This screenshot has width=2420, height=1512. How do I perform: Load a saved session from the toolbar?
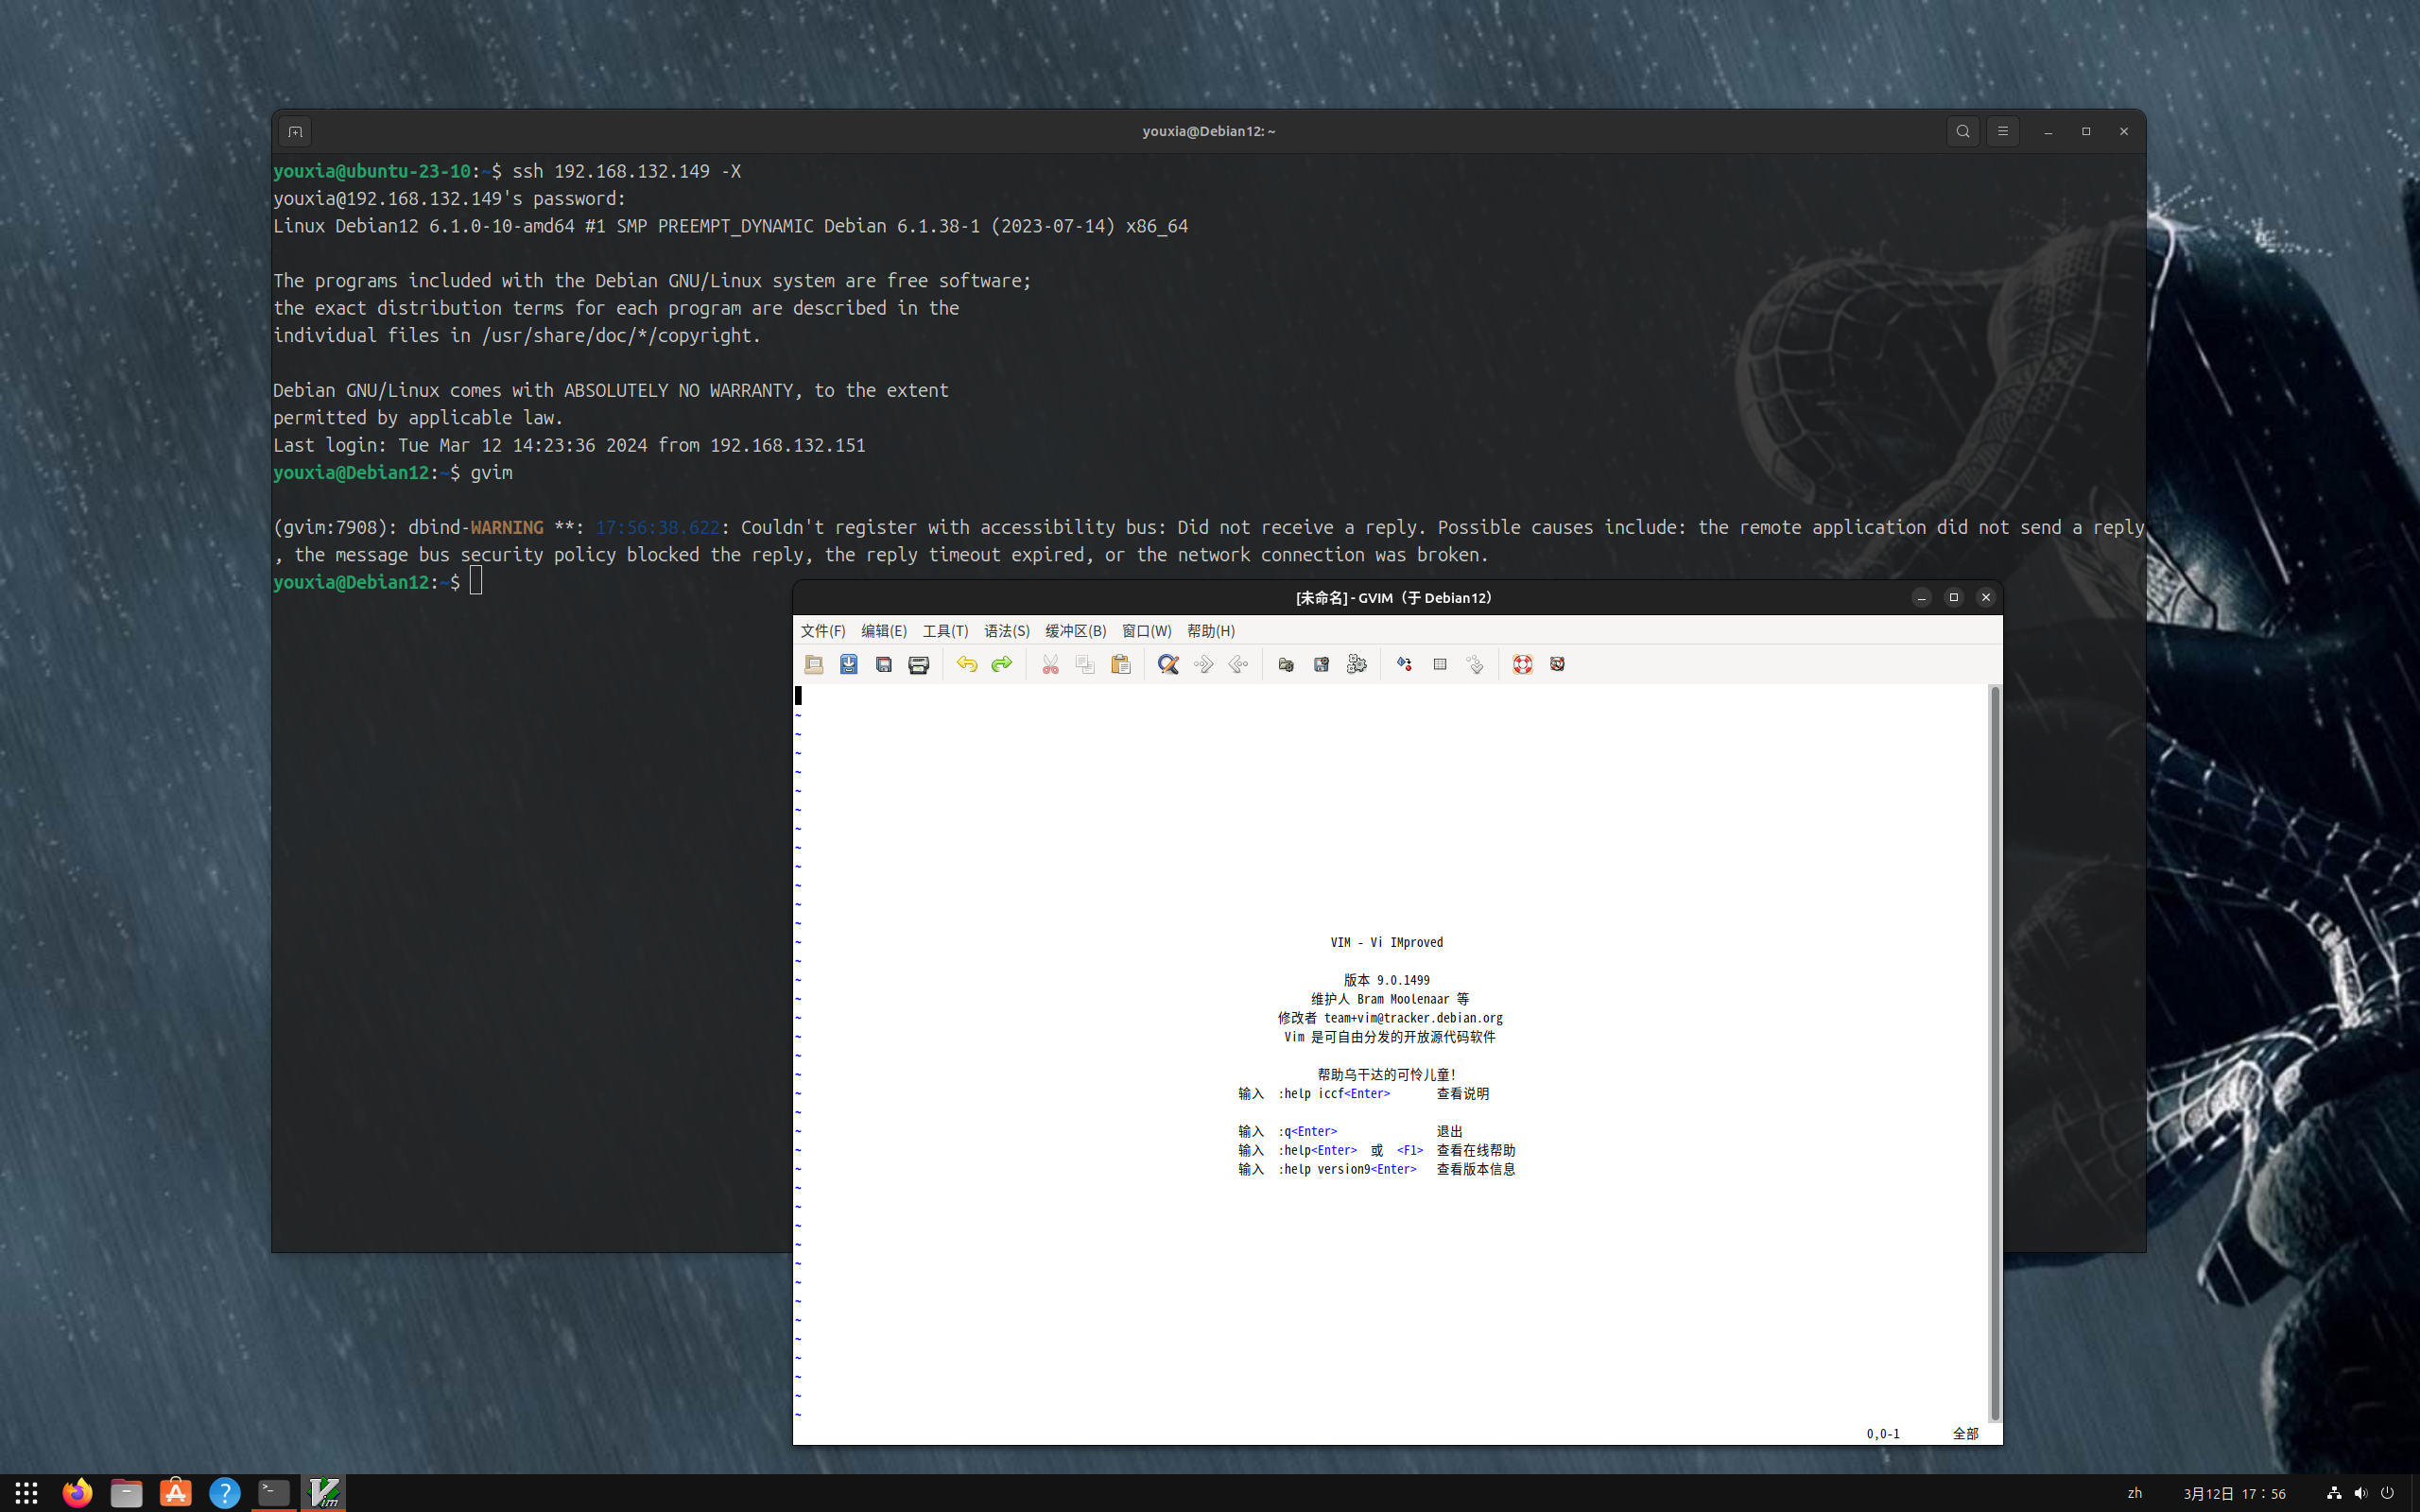coord(1285,664)
